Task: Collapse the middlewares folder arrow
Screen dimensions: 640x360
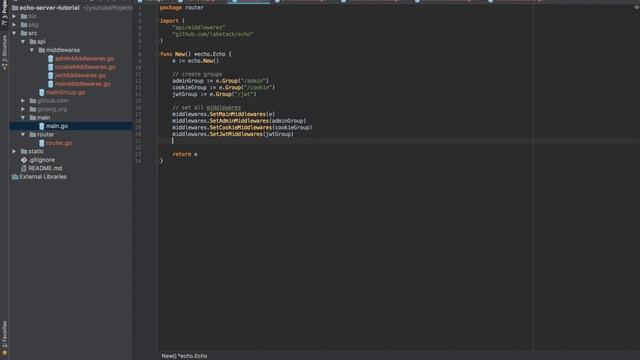Action: 32,50
